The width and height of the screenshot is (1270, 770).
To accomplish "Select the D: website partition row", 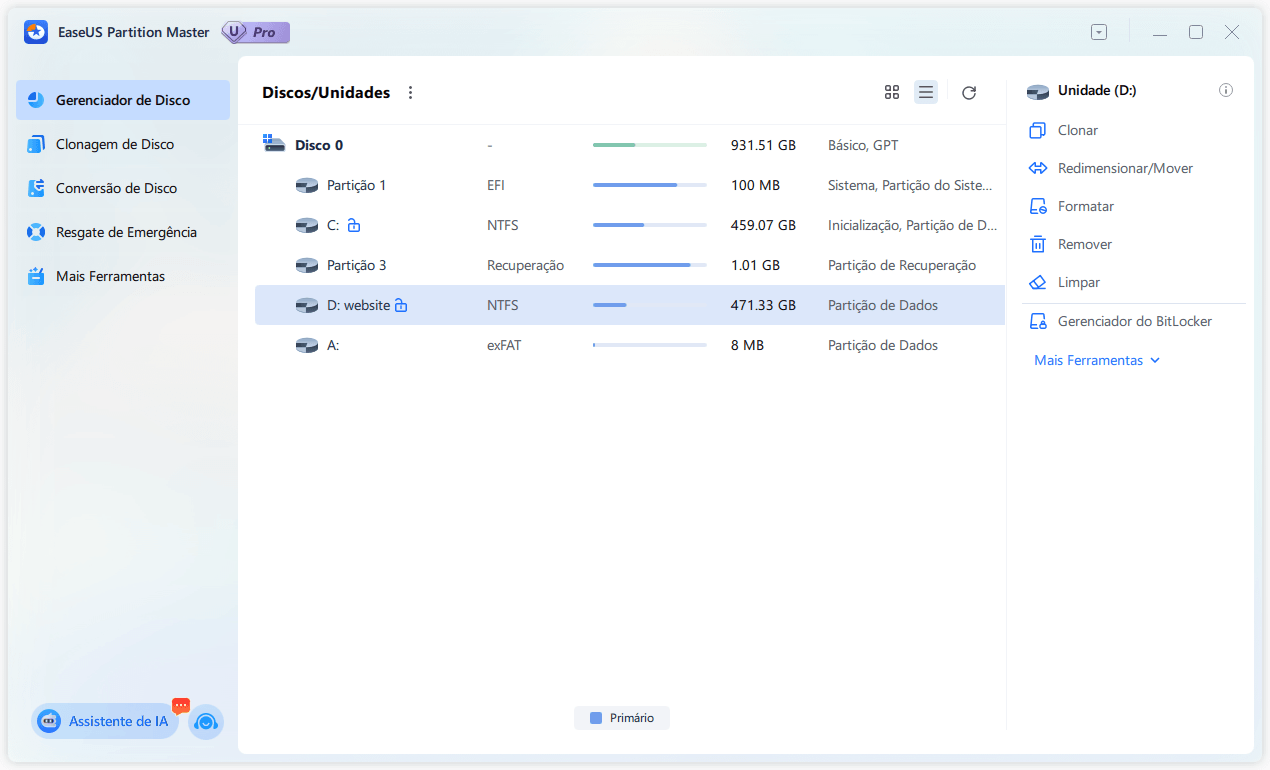I will coord(630,305).
